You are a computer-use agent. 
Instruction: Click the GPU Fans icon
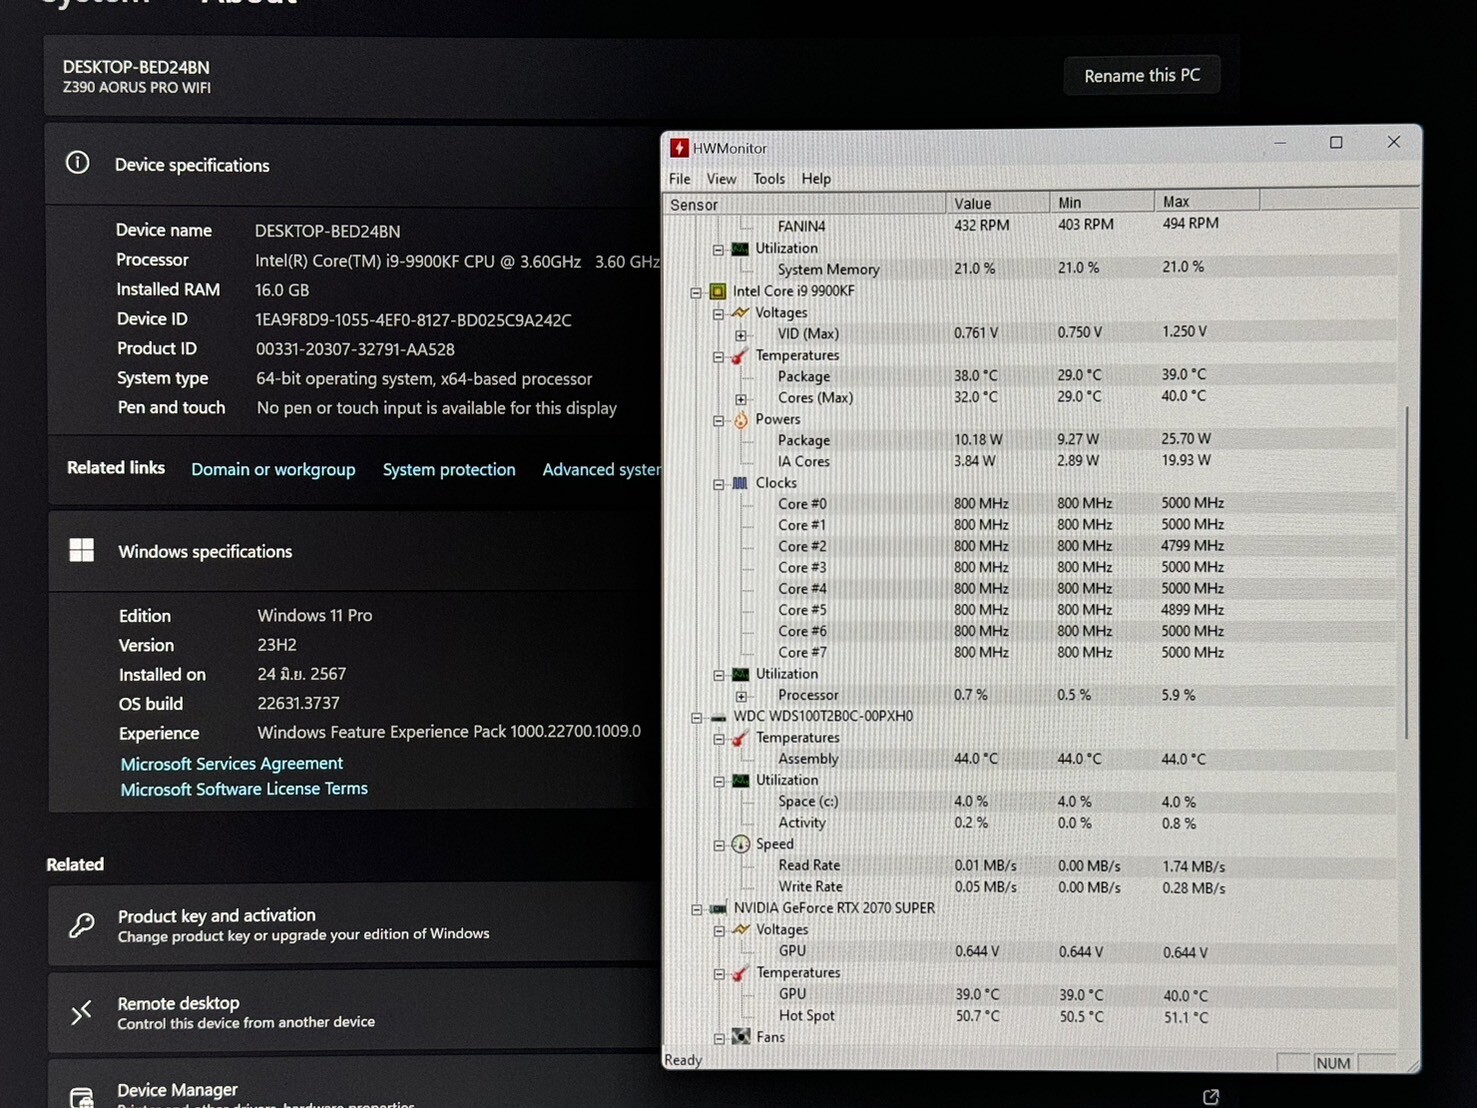tap(741, 1037)
